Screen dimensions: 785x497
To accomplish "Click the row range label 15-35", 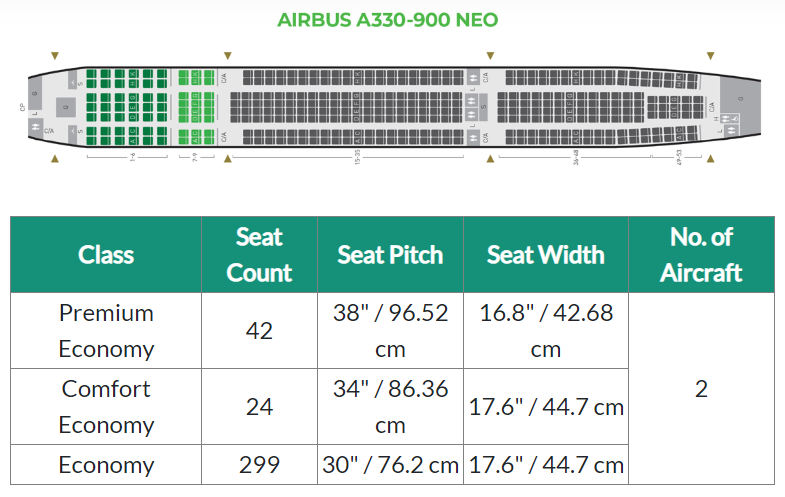I will pyautogui.click(x=357, y=157).
